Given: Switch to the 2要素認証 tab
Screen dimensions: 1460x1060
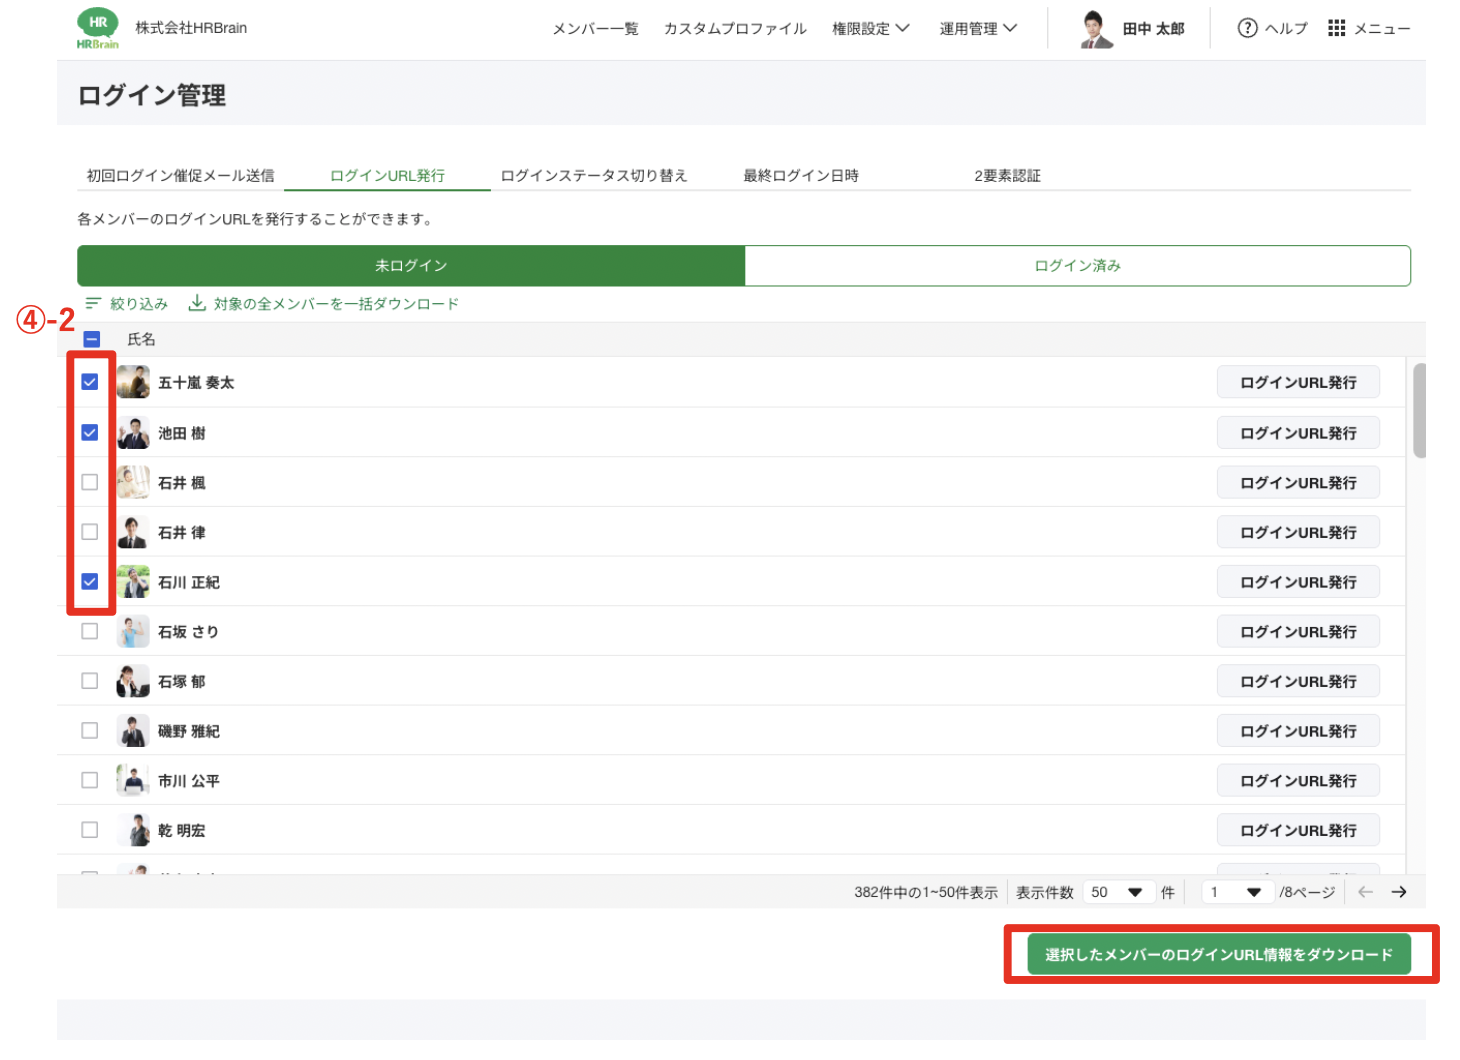Looking at the screenshot, I should pos(1007,176).
